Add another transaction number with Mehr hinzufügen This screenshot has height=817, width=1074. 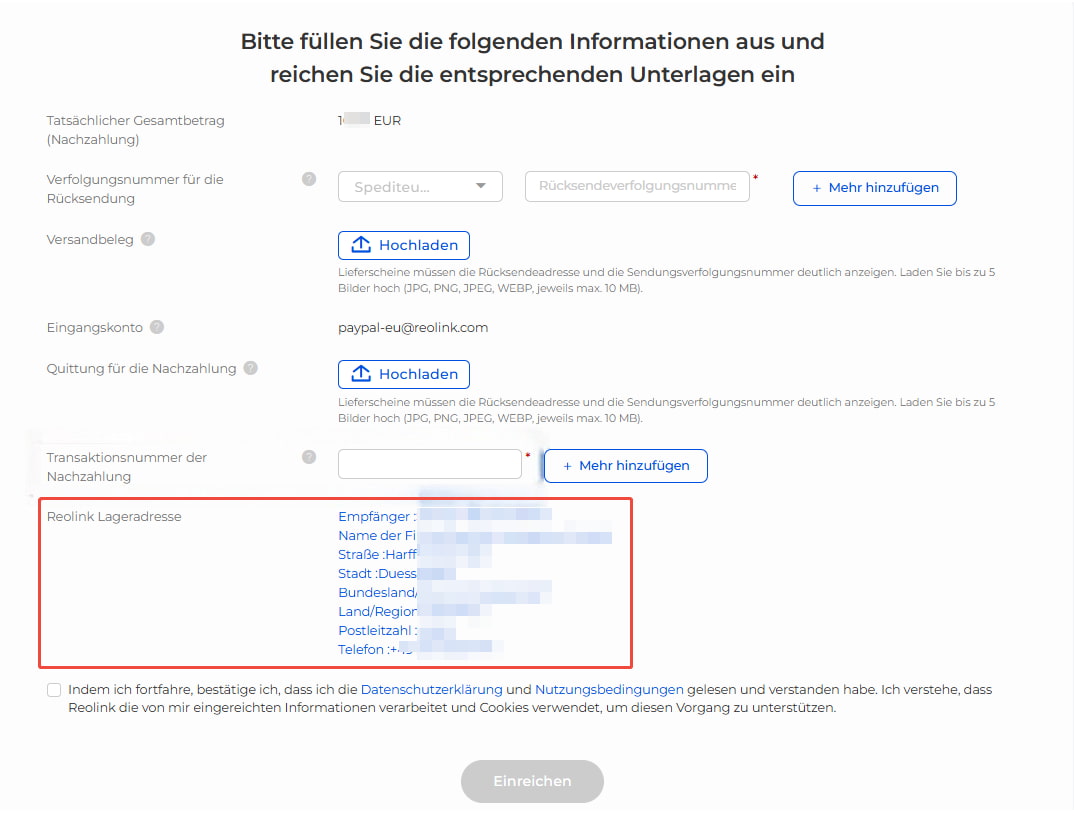pyautogui.click(x=625, y=466)
